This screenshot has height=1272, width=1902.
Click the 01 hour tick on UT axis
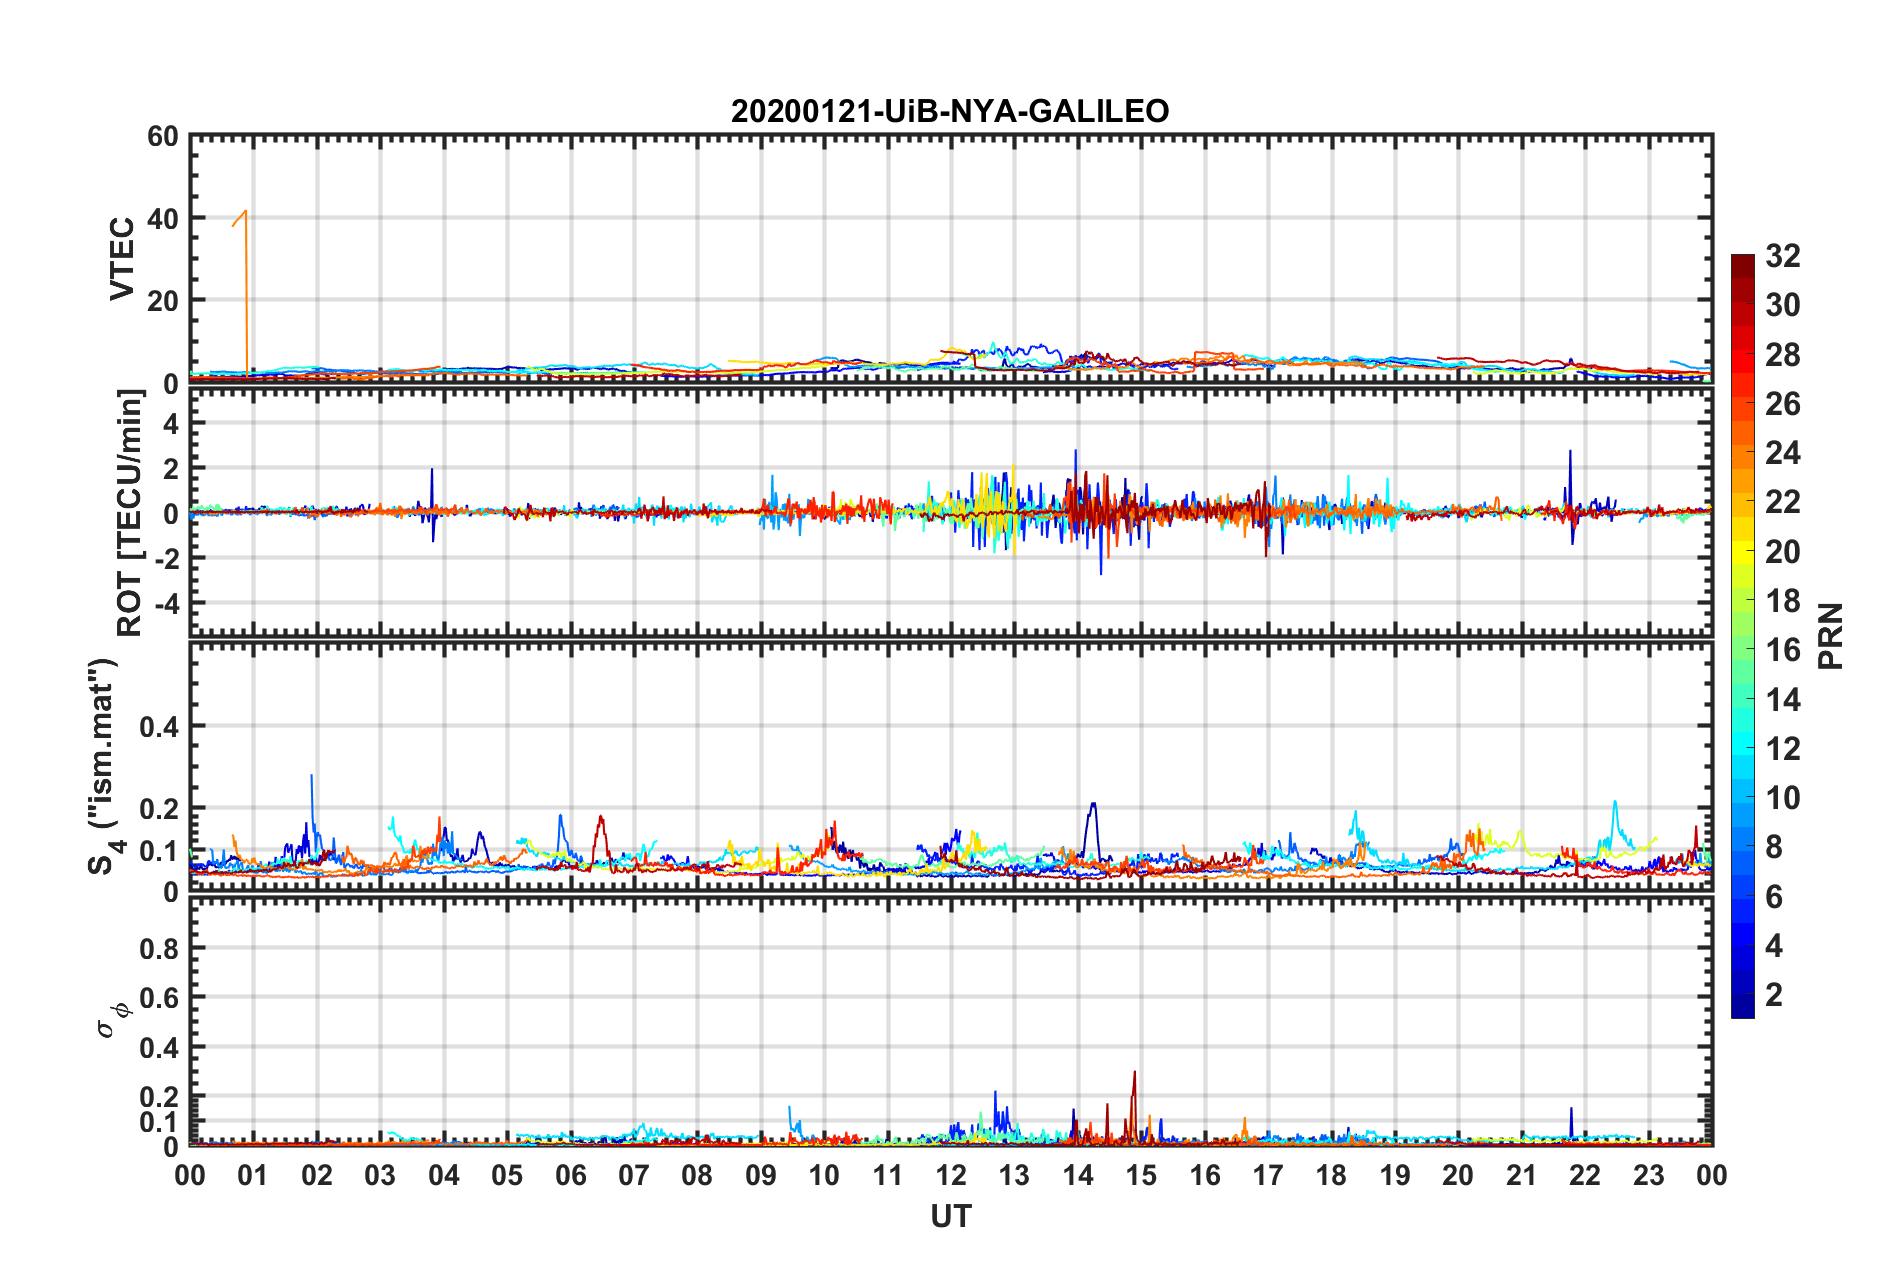(x=253, y=1175)
